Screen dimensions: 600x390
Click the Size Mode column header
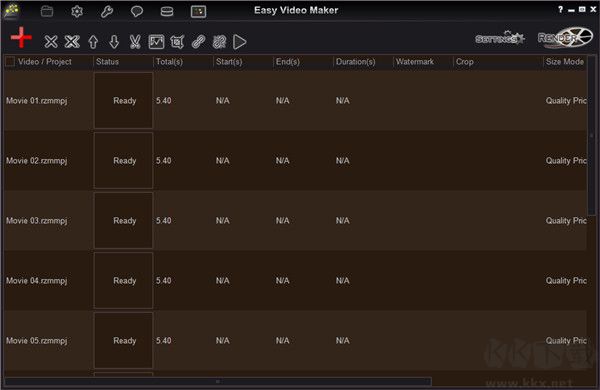565,62
